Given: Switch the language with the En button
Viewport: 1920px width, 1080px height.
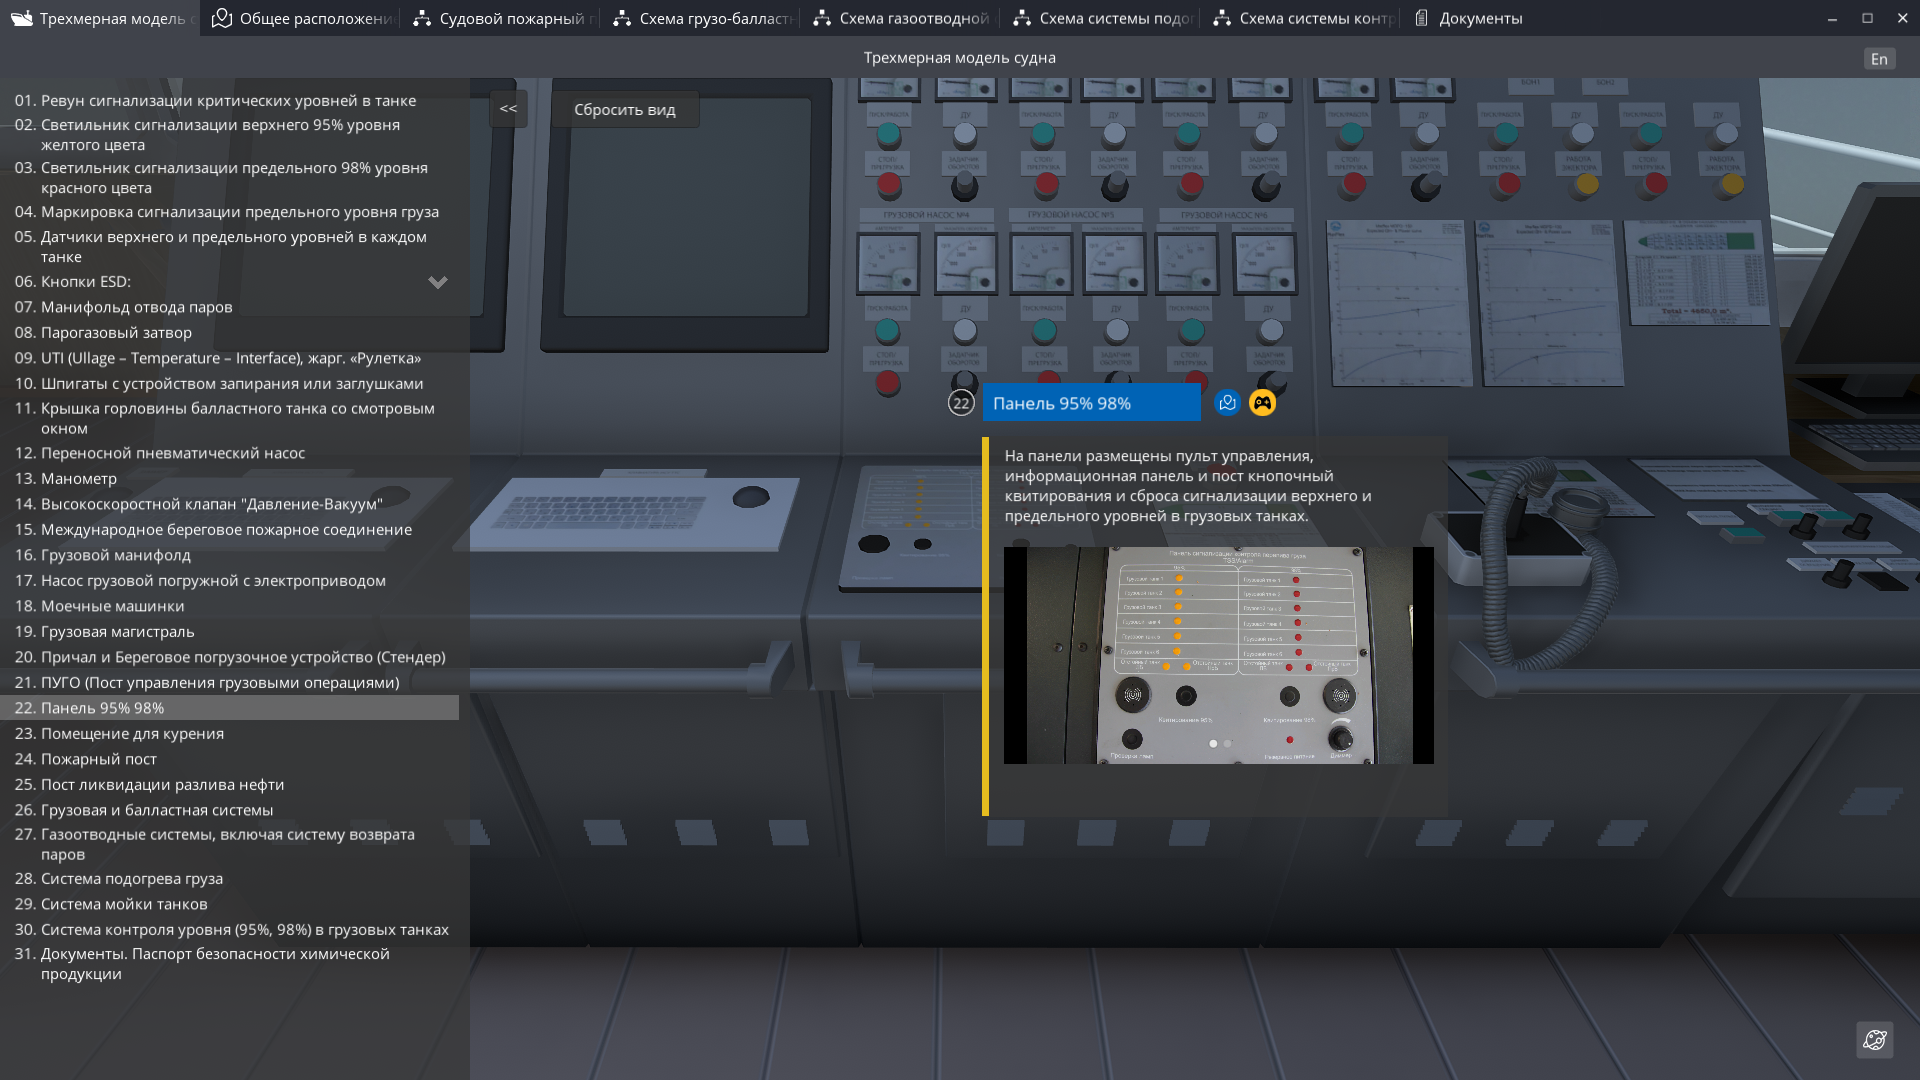Looking at the screenshot, I should [1879, 59].
